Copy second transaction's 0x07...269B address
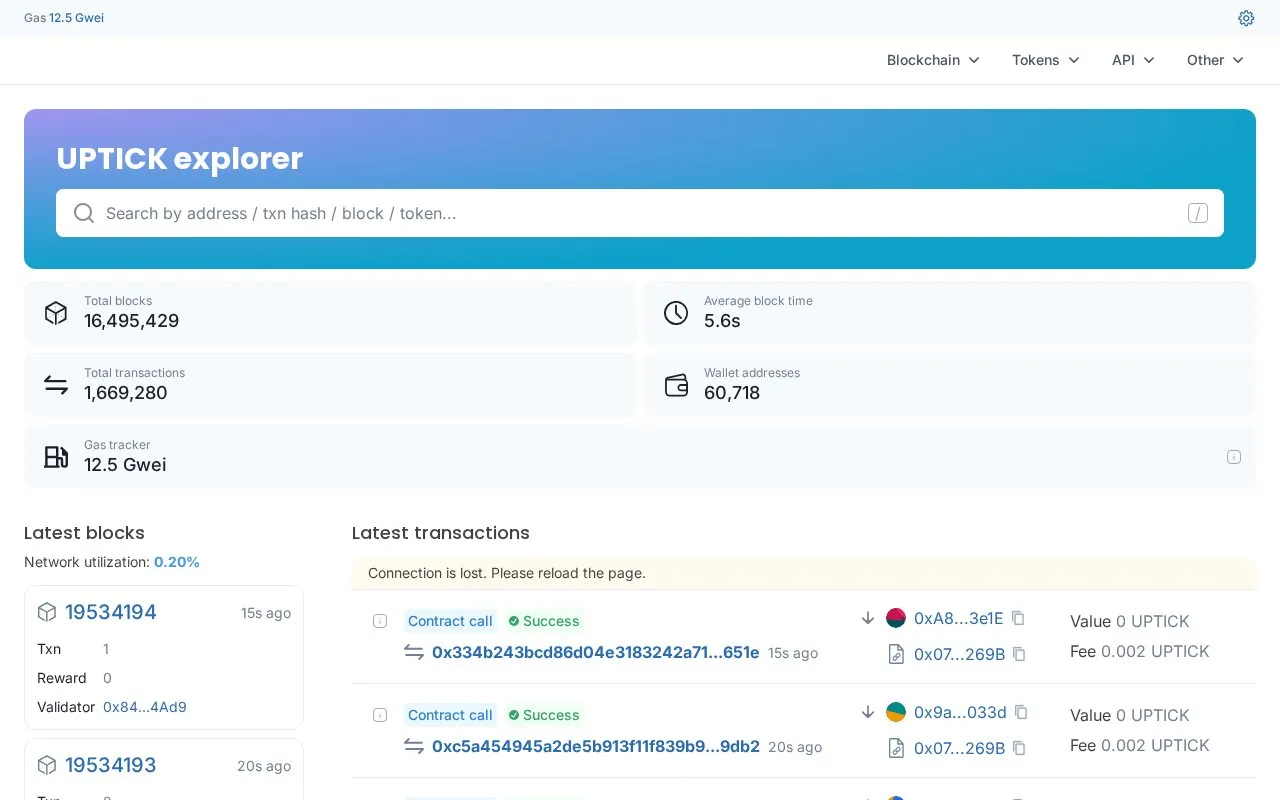 [x=1019, y=748]
